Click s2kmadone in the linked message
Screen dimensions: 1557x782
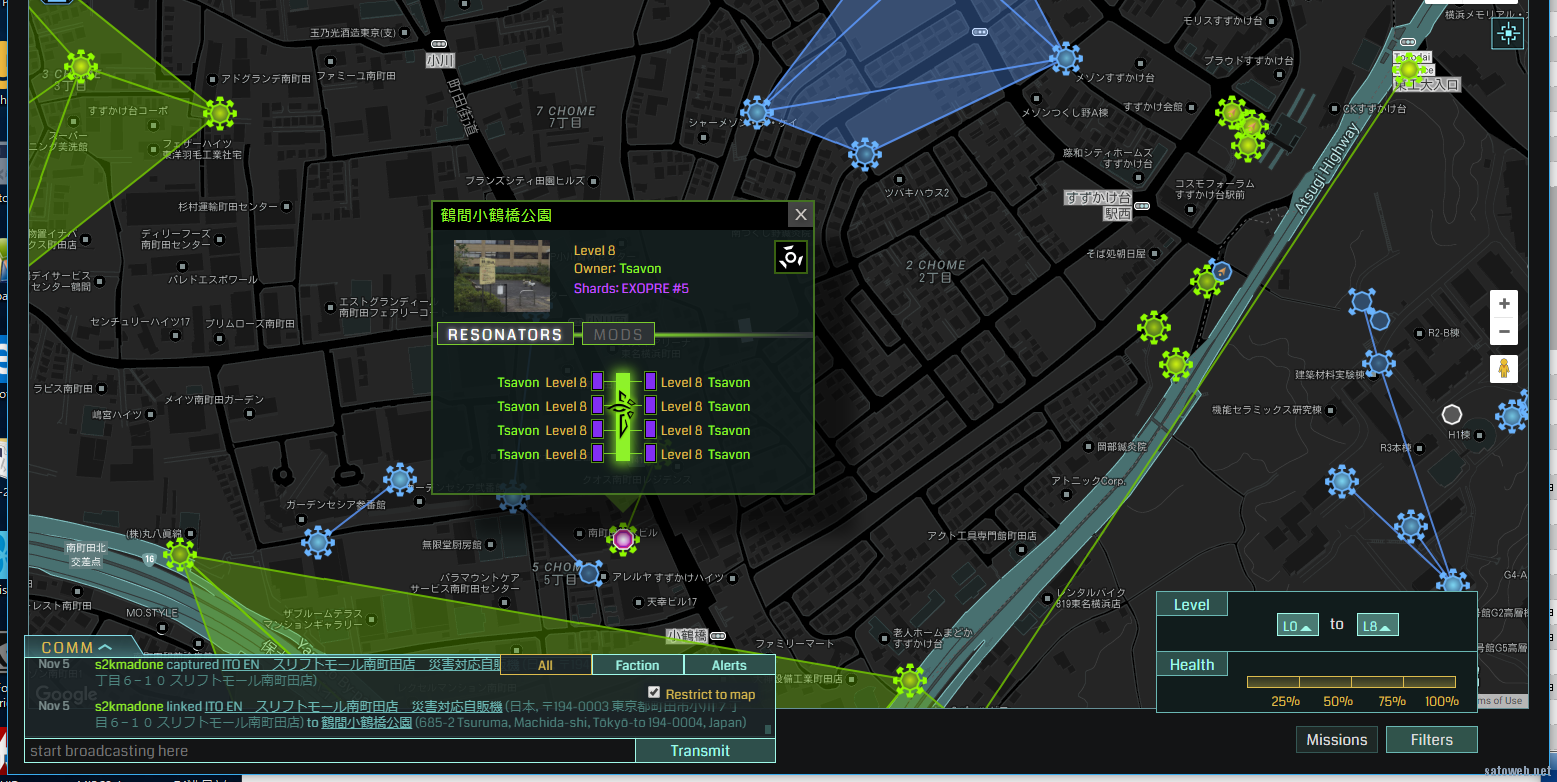pos(129,706)
